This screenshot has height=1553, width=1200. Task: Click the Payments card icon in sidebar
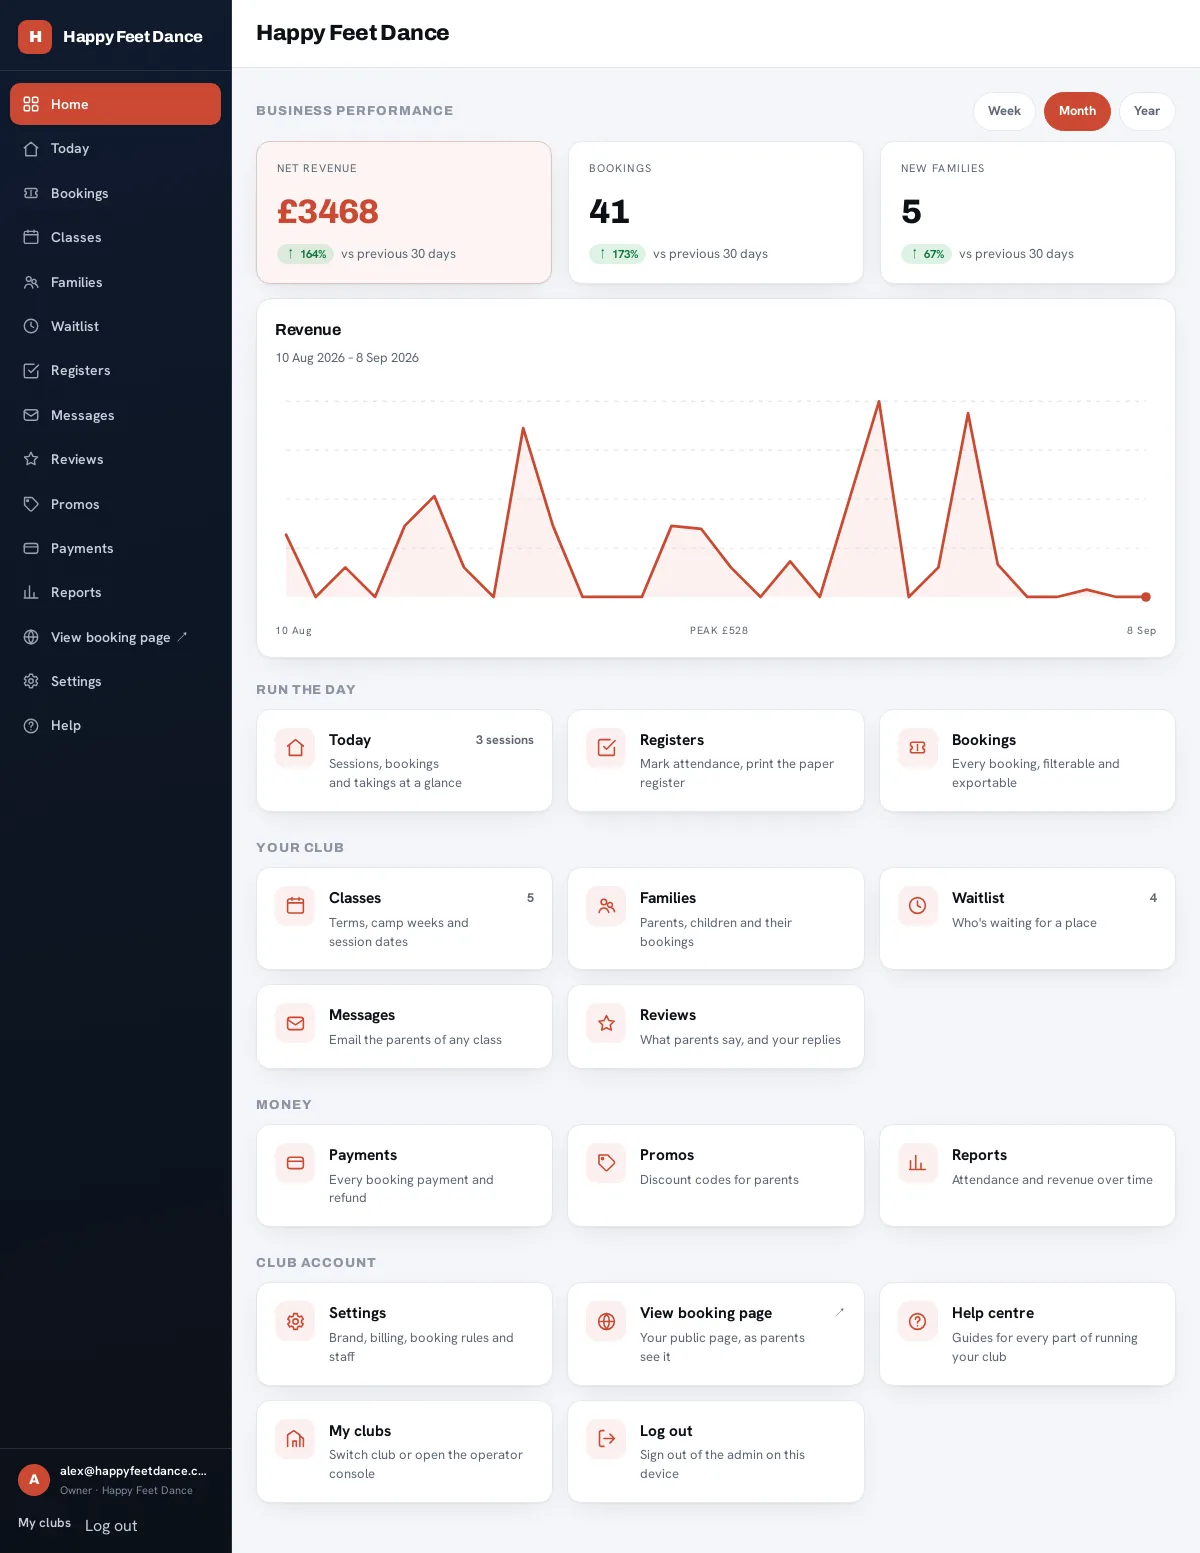[x=31, y=548]
